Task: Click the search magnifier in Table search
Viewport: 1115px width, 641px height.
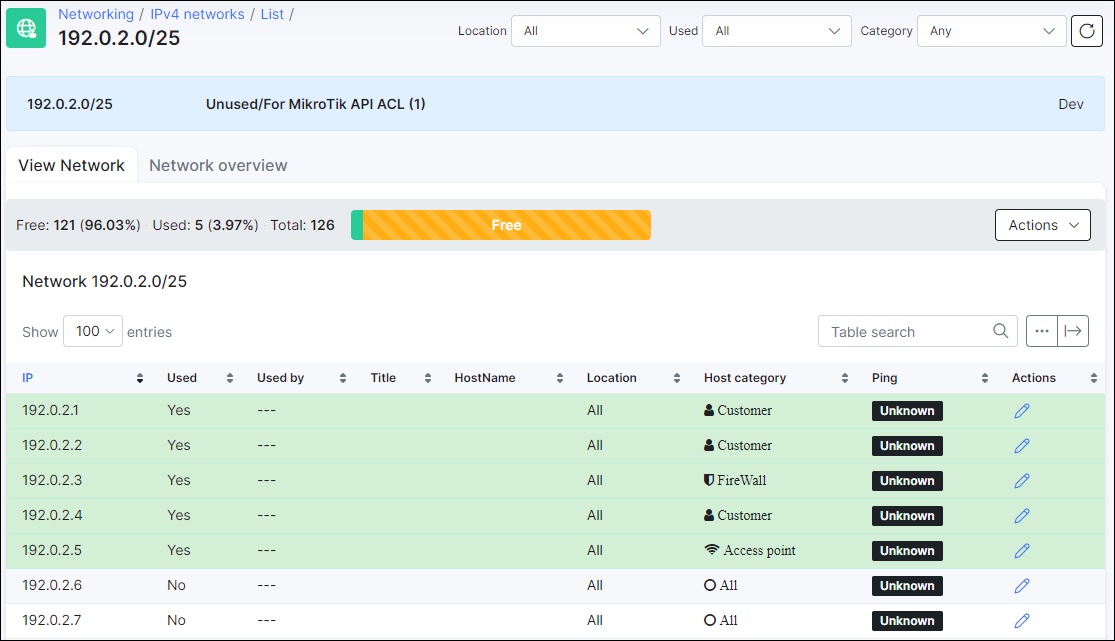Action: [1000, 330]
